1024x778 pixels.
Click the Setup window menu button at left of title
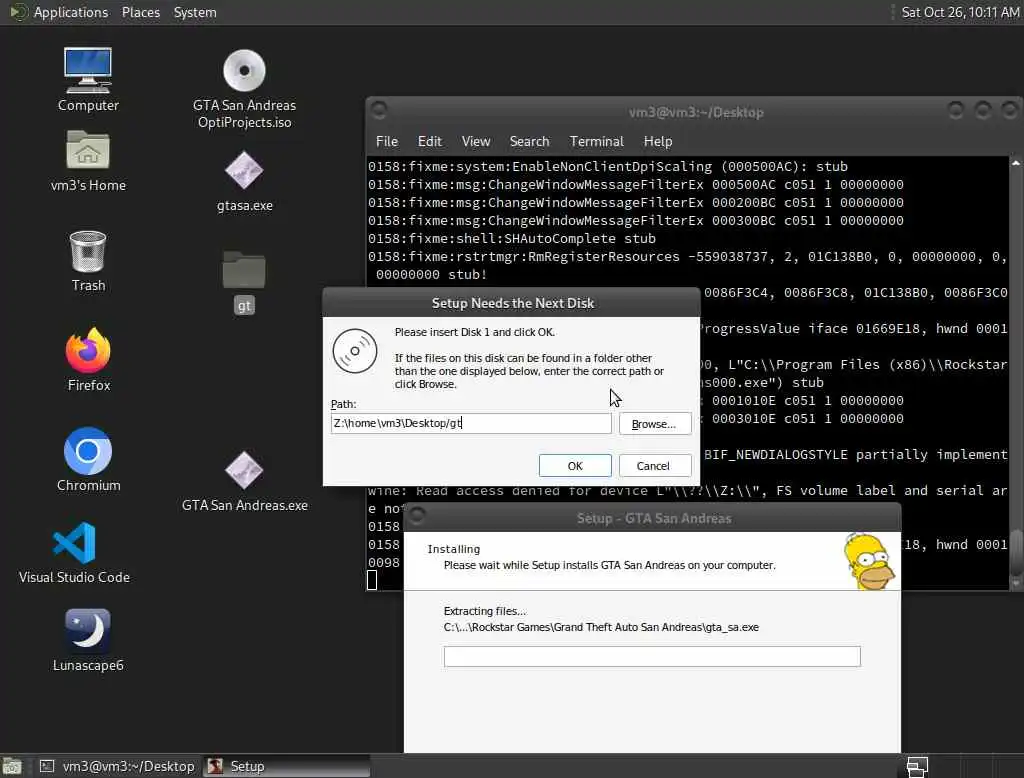[x=417, y=516]
